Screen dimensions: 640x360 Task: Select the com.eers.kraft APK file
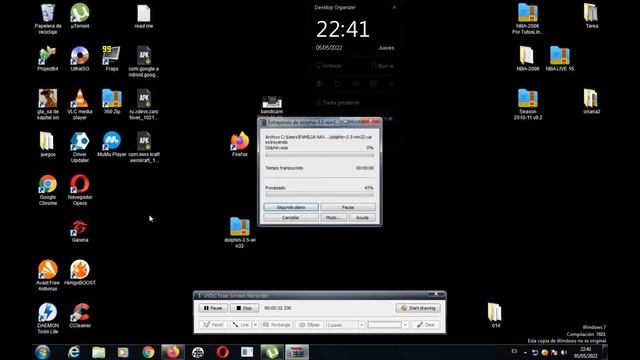pyautogui.click(x=144, y=147)
